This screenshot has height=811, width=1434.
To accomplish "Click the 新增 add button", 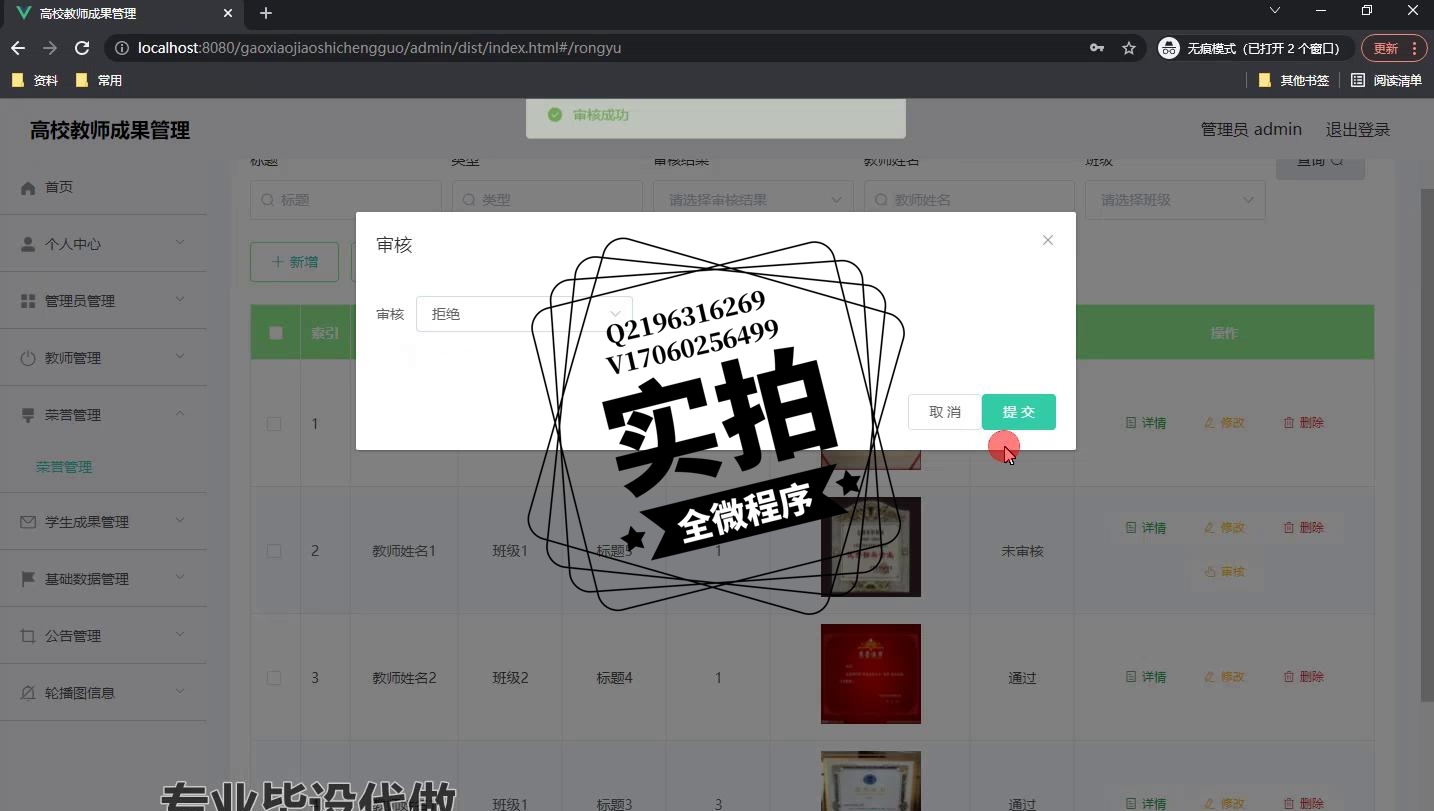I will [294, 262].
